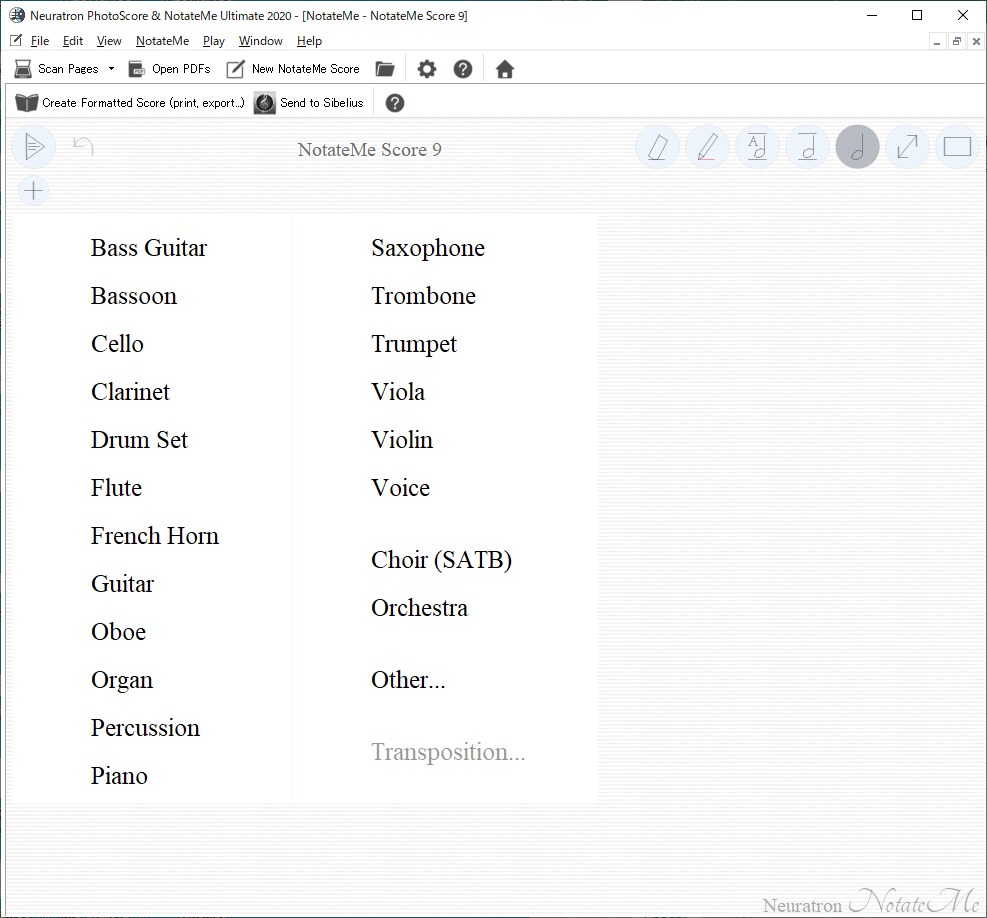
Task: Select Guitar instrument
Action: [x=122, y=584]
